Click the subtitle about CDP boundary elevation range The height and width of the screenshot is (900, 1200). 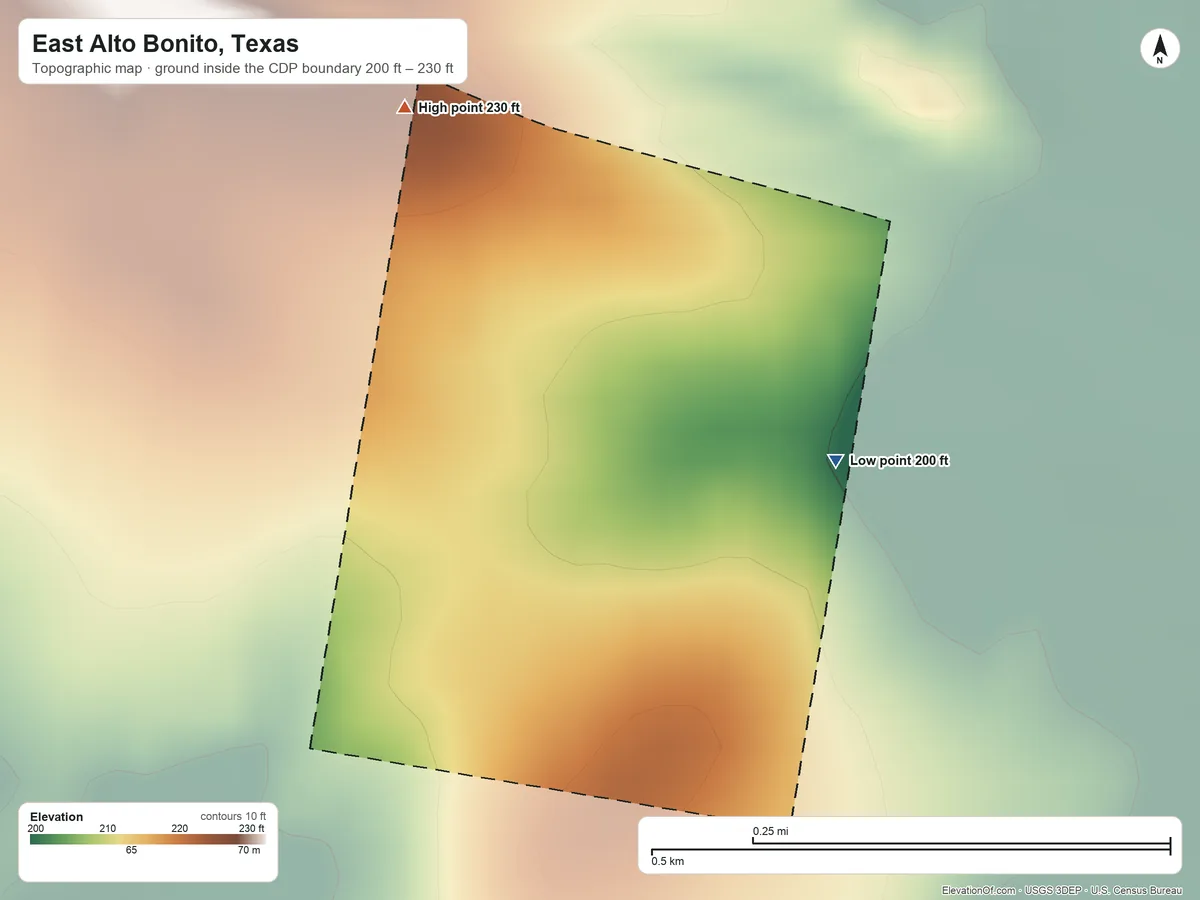tap(243, 69)
